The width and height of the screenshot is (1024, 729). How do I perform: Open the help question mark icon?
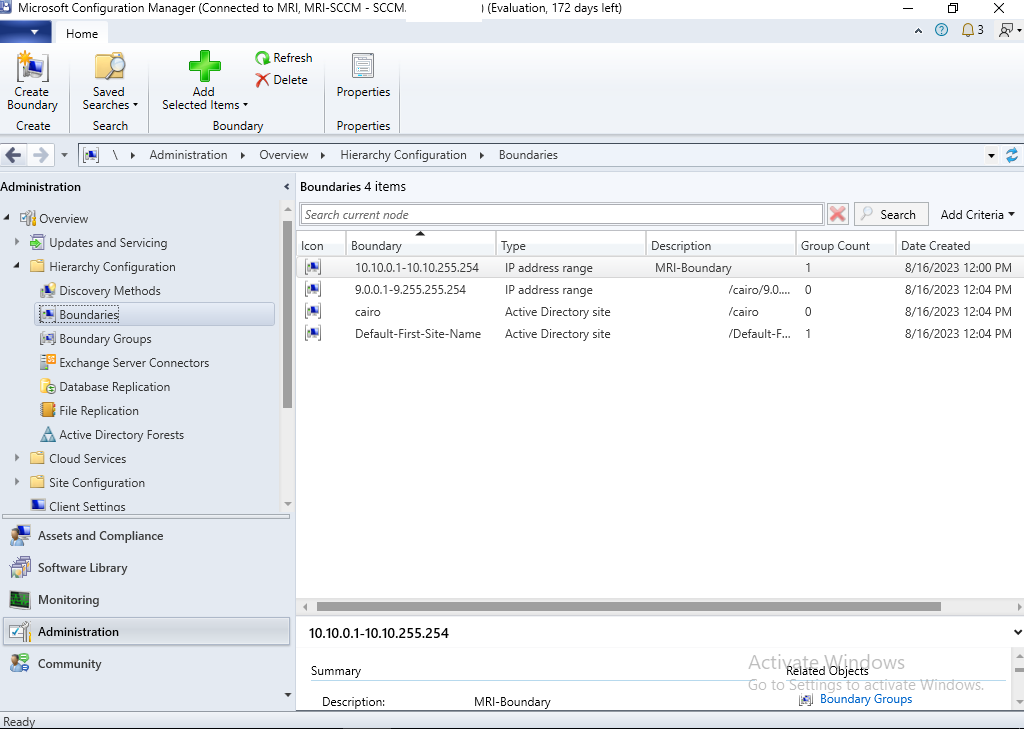click(941, 30)
